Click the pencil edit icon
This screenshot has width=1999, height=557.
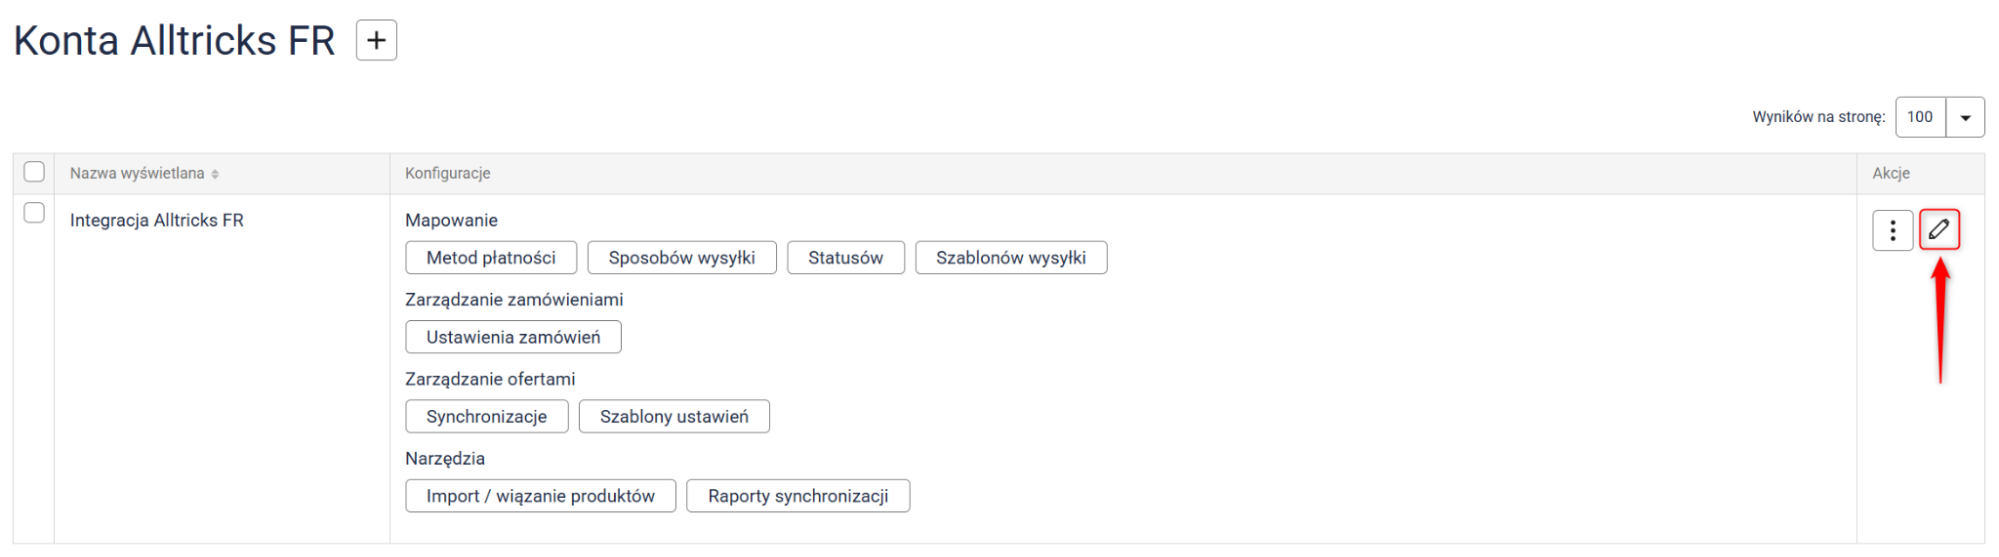[x=1939, y=230]
